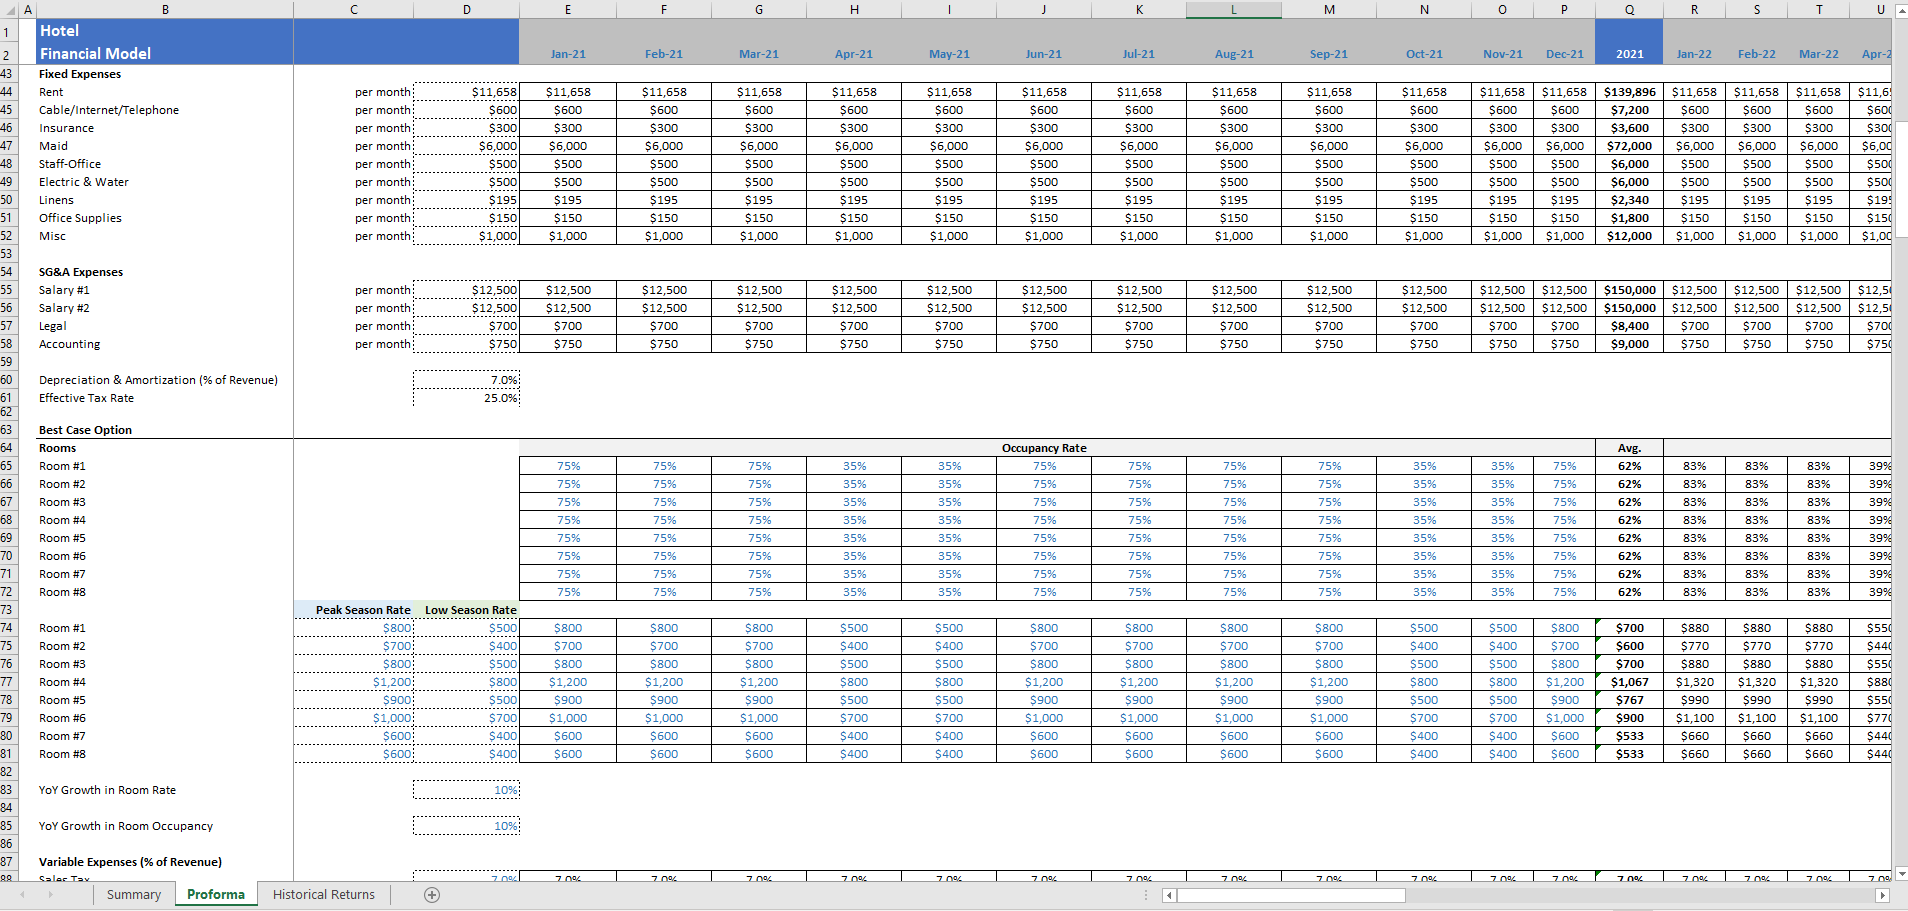Select row 44 header
Image resolution: width=1908 pixels, height=911 pixels.
(x=7, y=92)
